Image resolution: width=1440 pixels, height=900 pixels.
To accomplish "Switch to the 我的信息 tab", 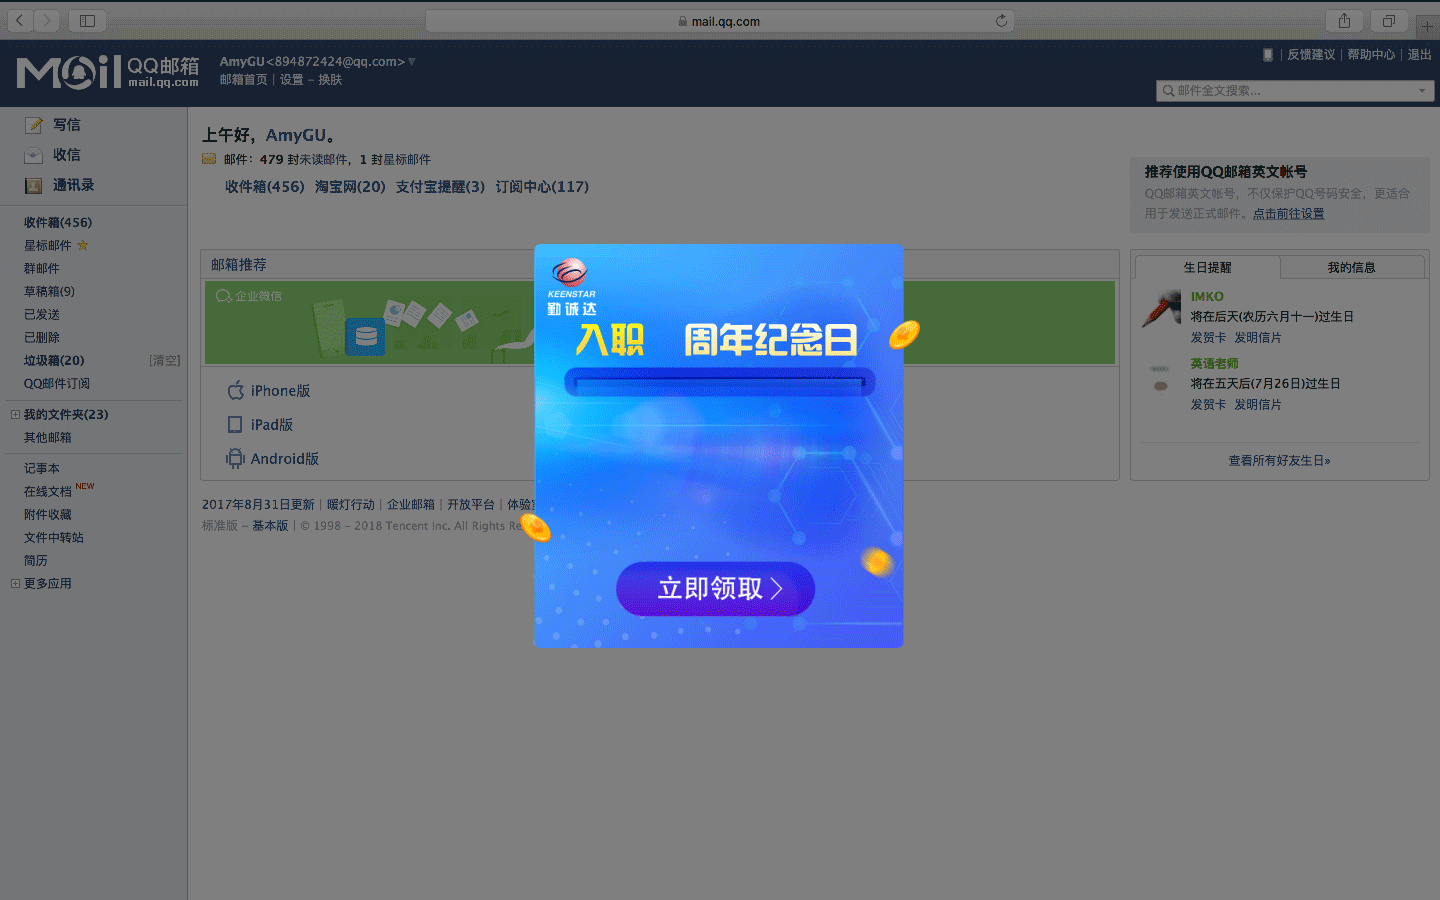I will (1352, 267).
